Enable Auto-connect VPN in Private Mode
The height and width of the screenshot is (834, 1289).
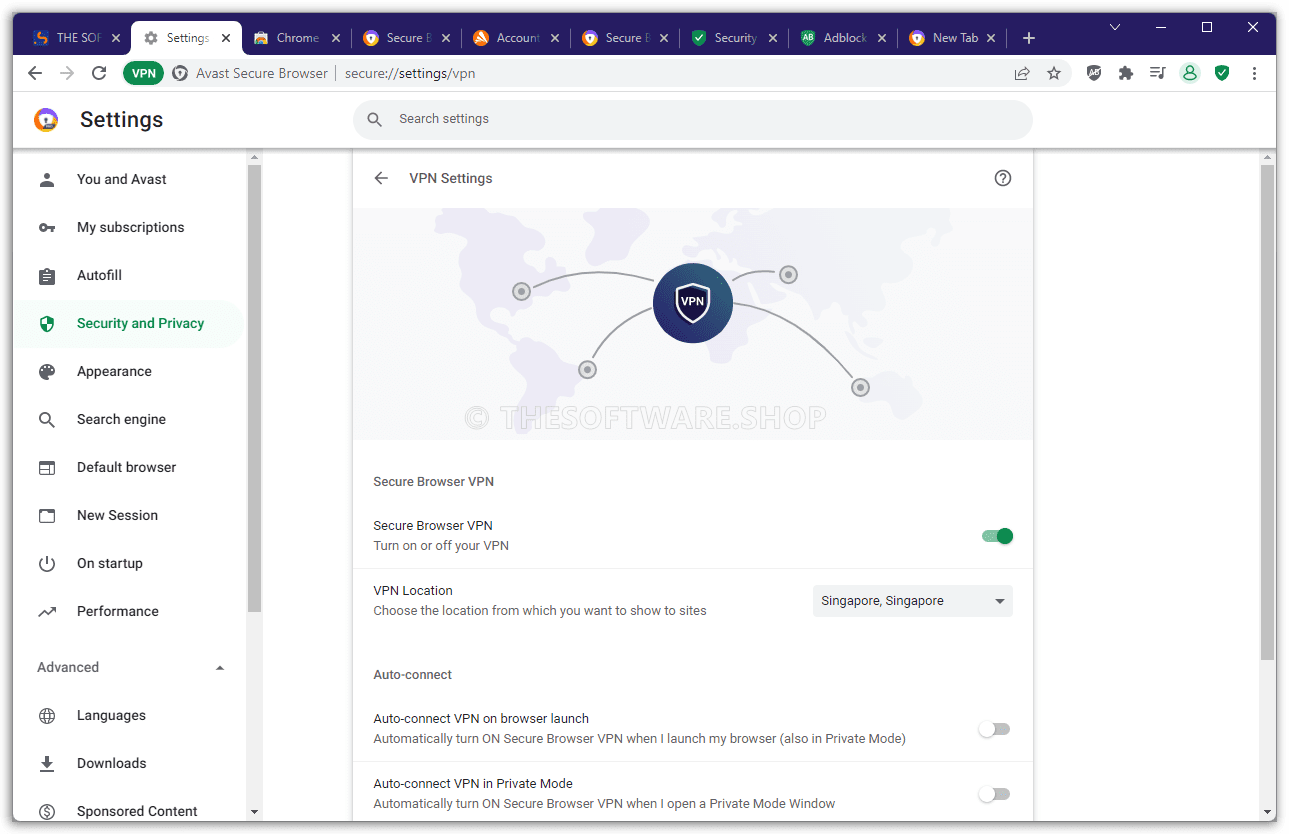click(x=994, y=794)
